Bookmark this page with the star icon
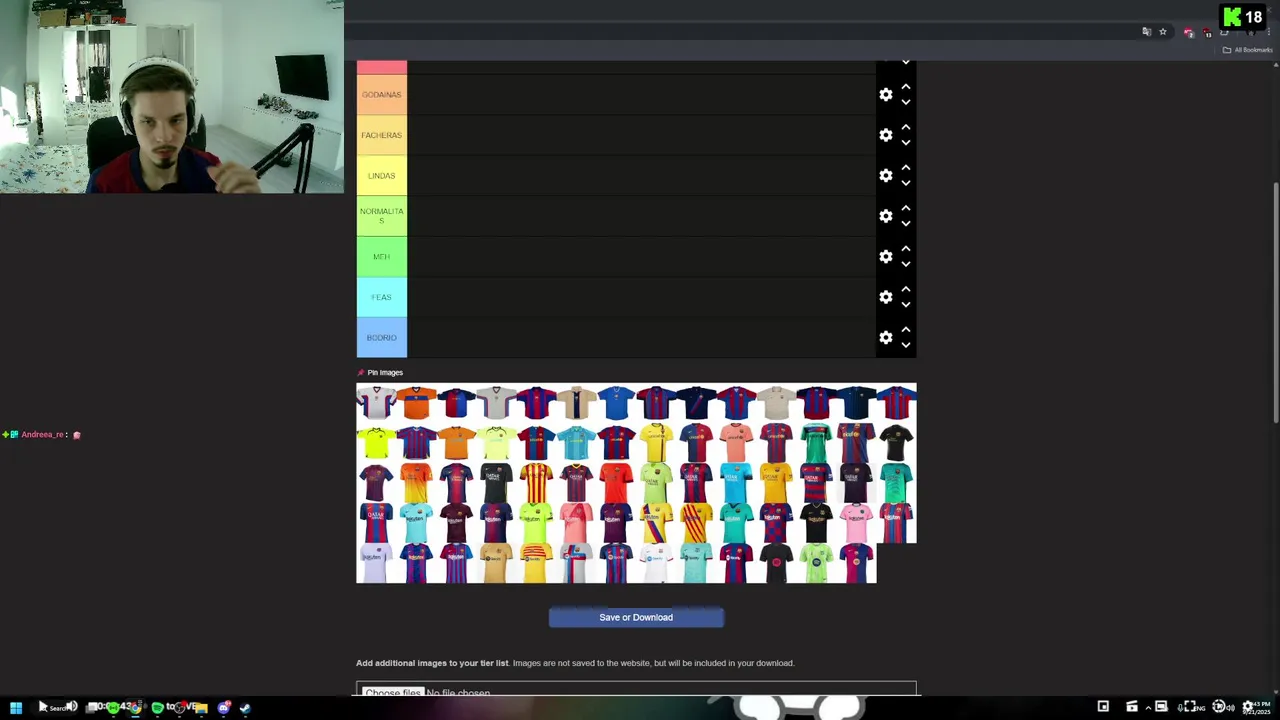 point(1163,32)
